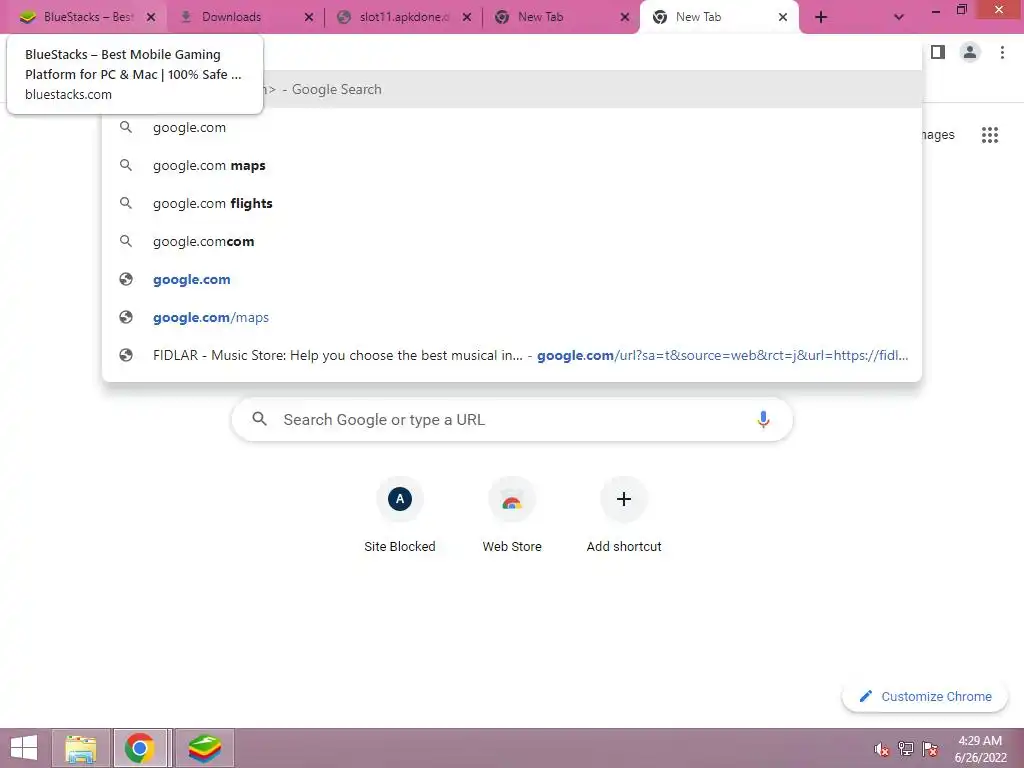Close the Downloads tab
1024x768 pixels.
[x=309, y=17]
